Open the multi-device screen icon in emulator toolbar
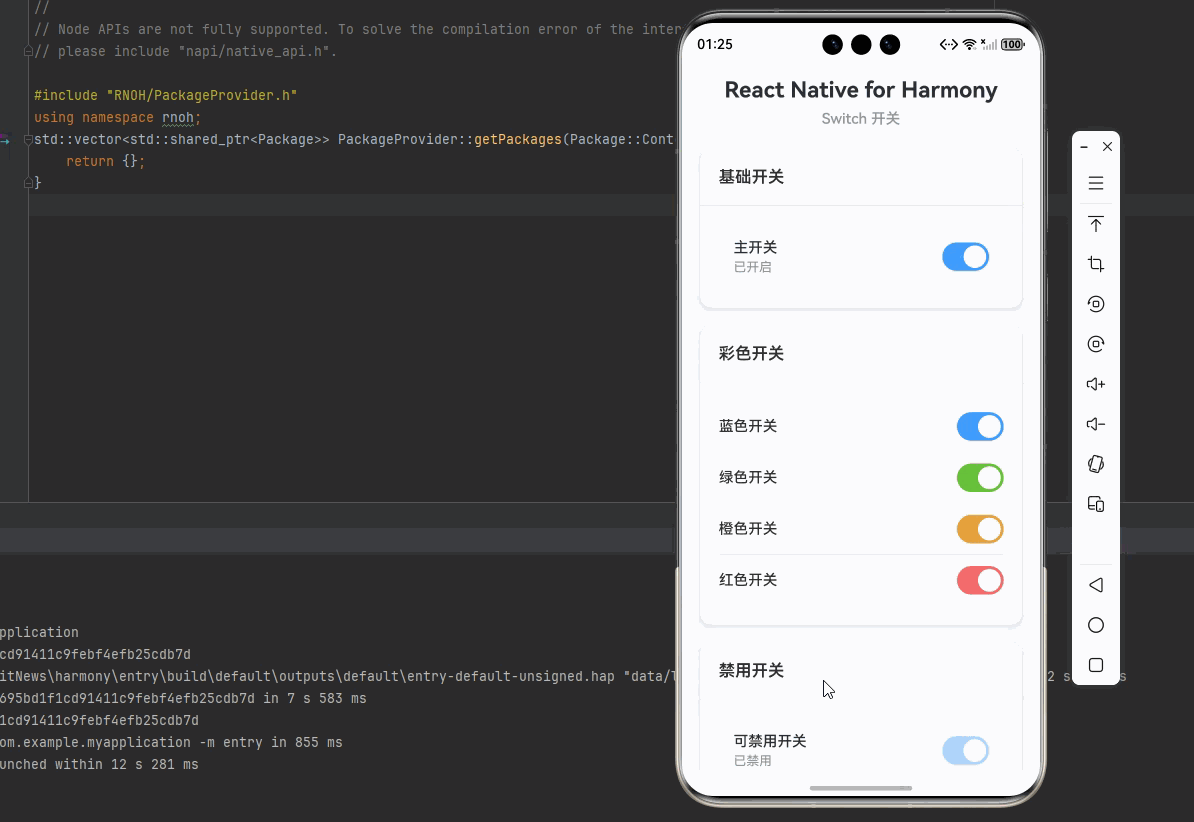1194x822 pixels. point(1096,504)
